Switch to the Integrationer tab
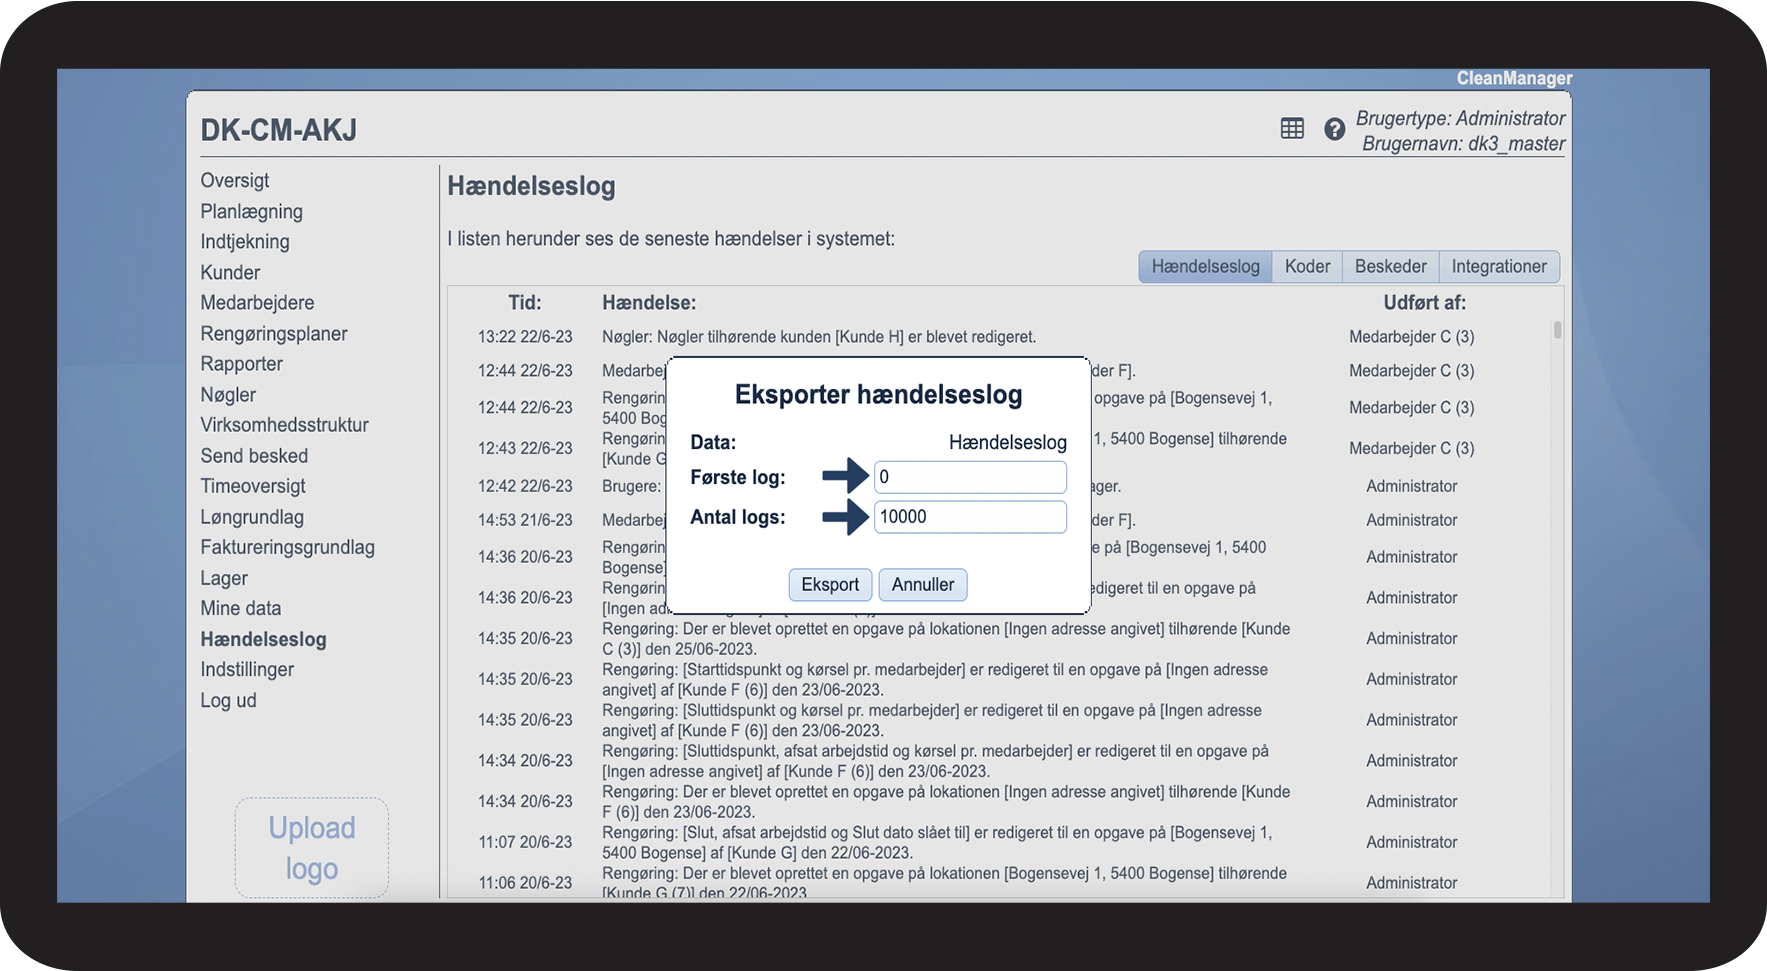This screenshot has height=971, width=1767. (x=1499, y=267)
